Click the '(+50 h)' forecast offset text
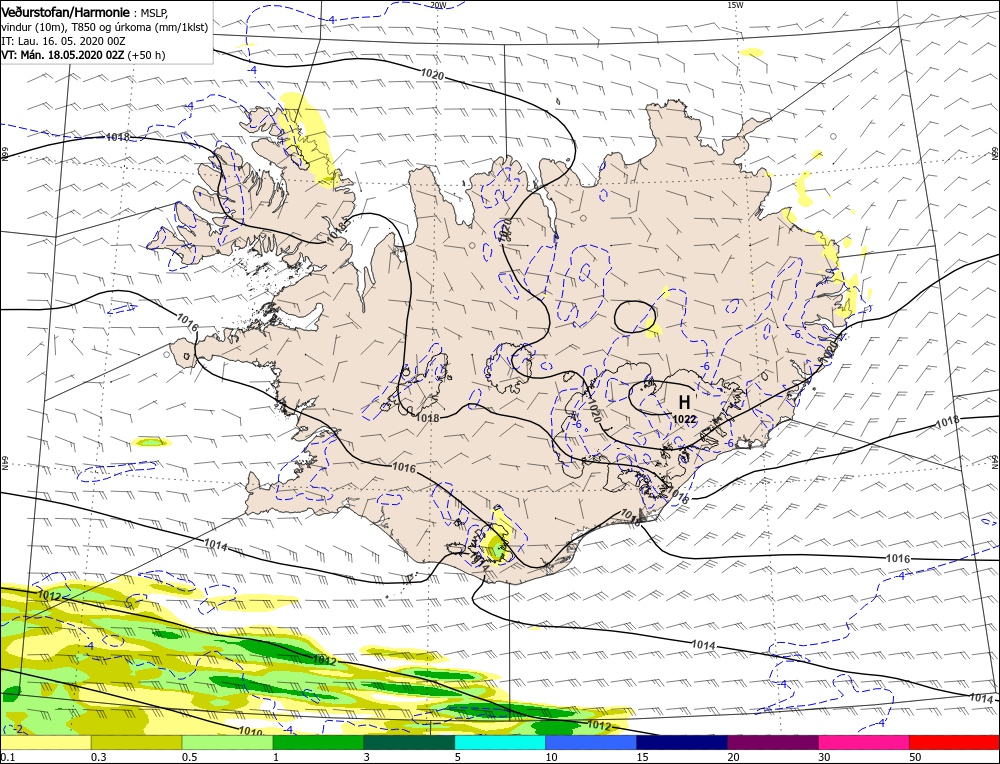 tap(147, 55)
